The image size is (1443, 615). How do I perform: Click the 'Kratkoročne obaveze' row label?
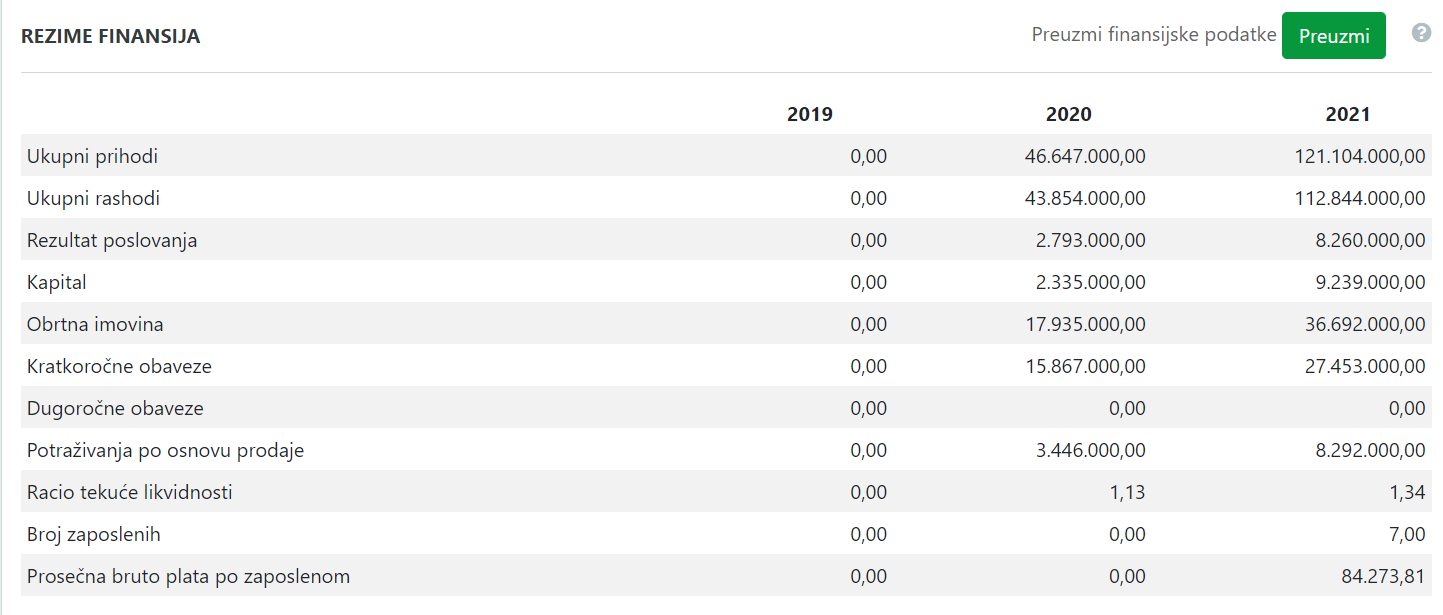point(120,366)
